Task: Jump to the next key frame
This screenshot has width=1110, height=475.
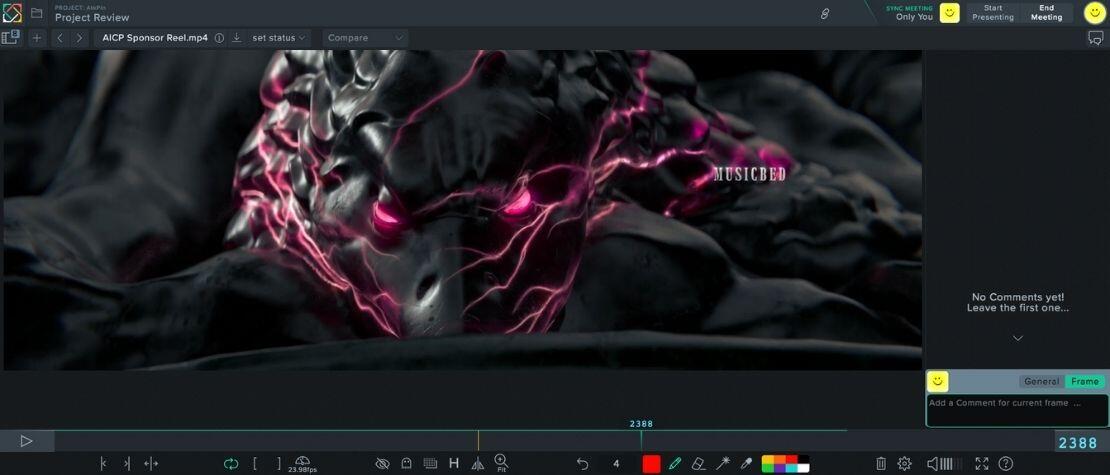Action: click(x=127, y=464)
